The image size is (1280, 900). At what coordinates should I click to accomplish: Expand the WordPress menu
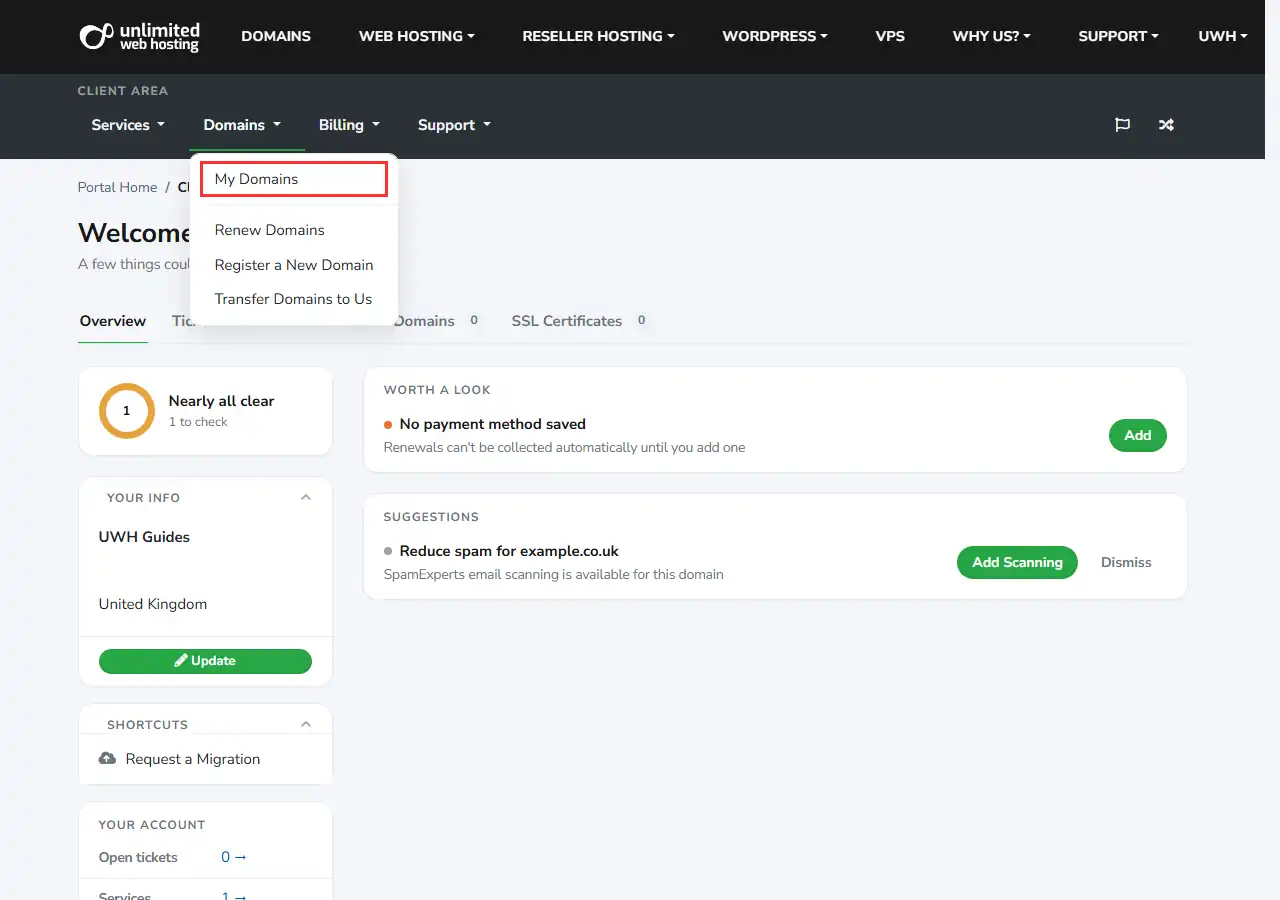tap(775, 36)
